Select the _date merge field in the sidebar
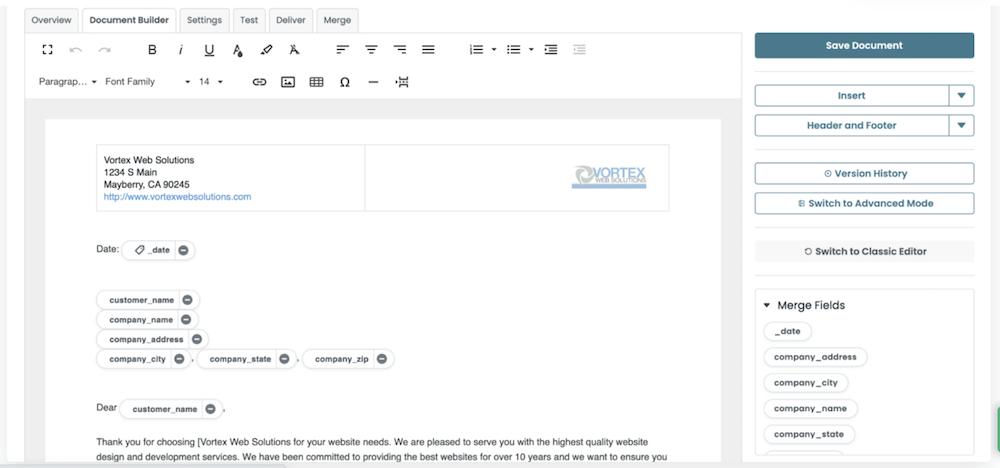The height and width of the screenshot is (468, 1000). point(787,332)
